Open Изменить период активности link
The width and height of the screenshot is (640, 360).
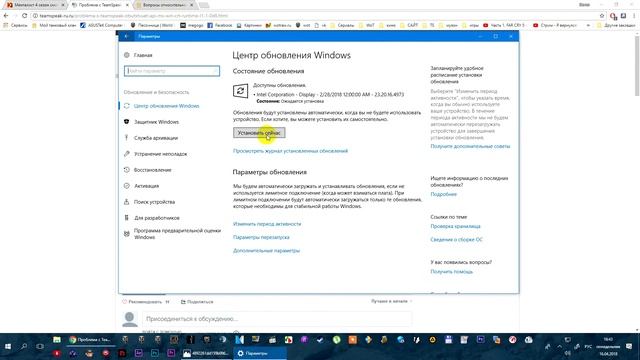pos(267,224)
